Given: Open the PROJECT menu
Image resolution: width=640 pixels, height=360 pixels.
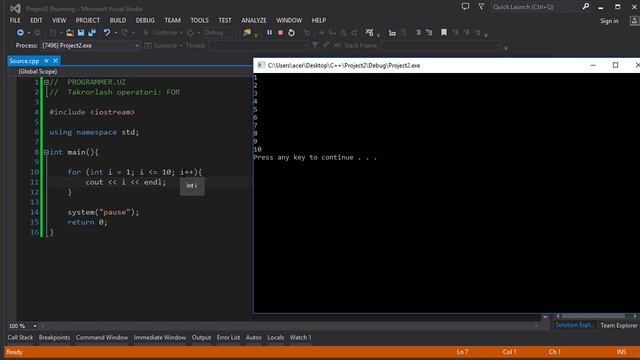Looking at the screenshot, I should click(x=87, y=20).
